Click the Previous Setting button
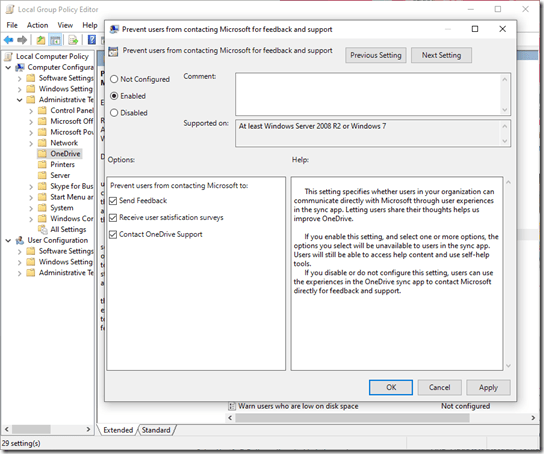 (376, 55)
